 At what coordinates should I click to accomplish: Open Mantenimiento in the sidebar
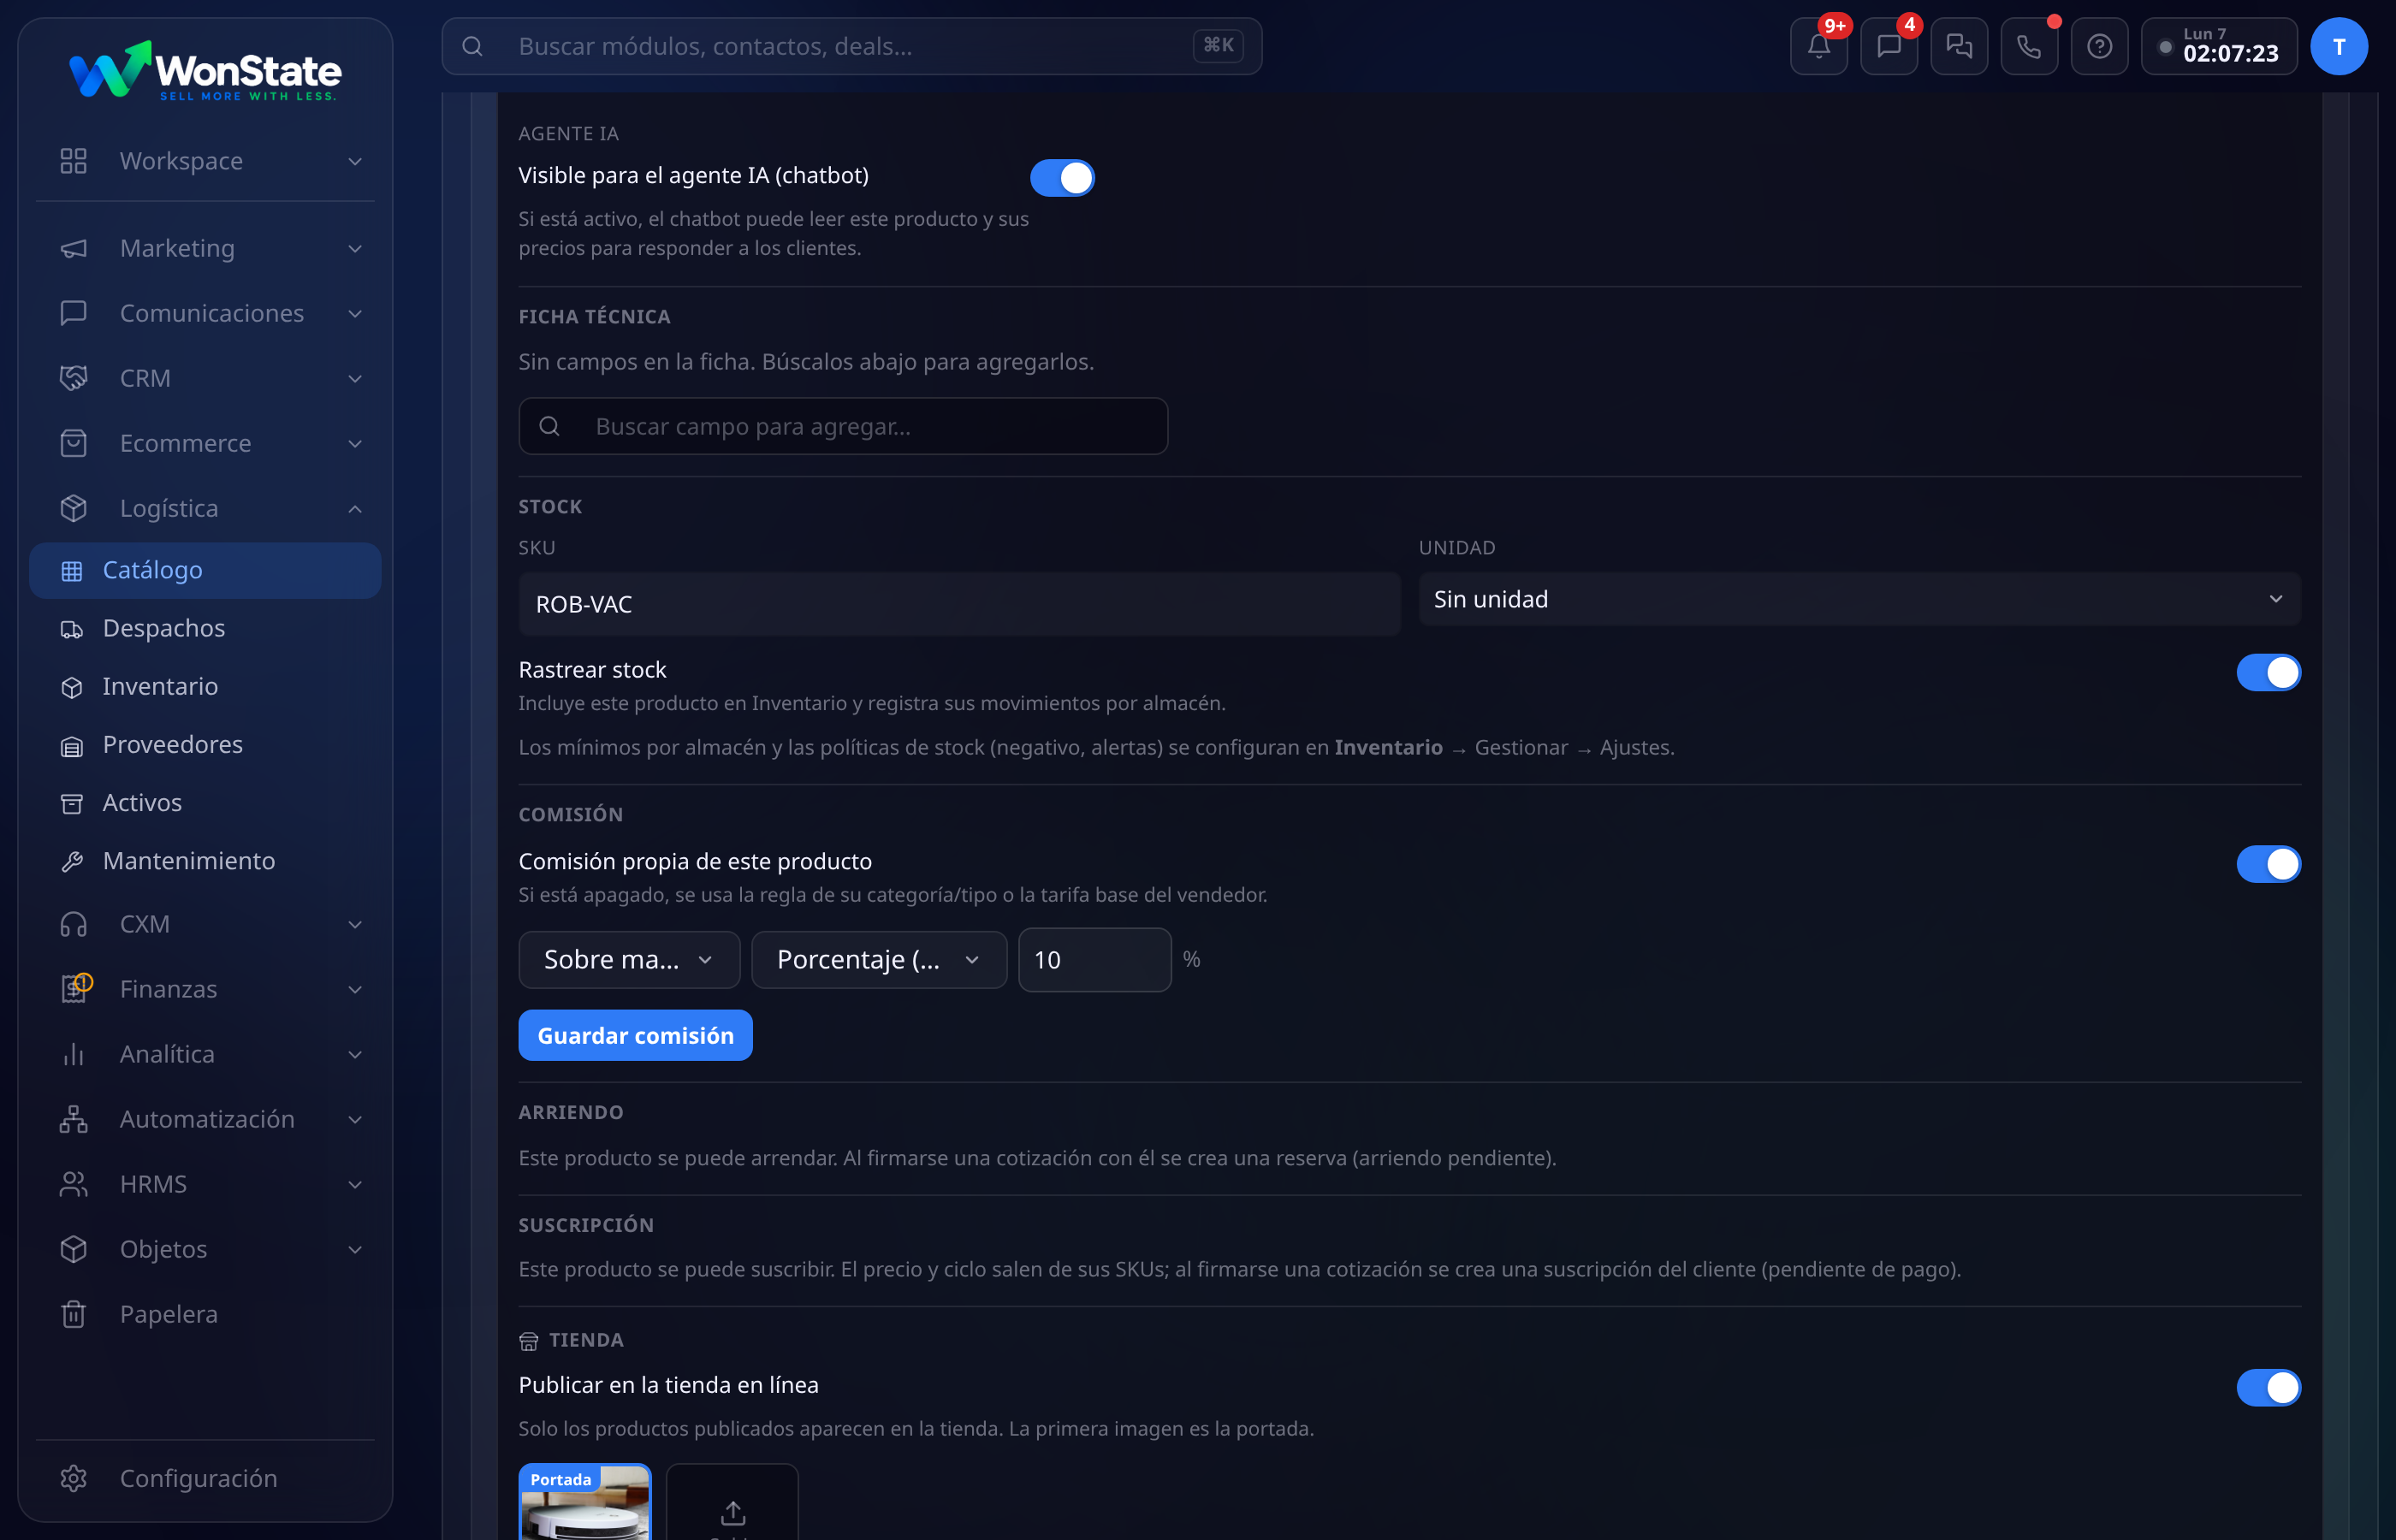(x=205, y=860)
